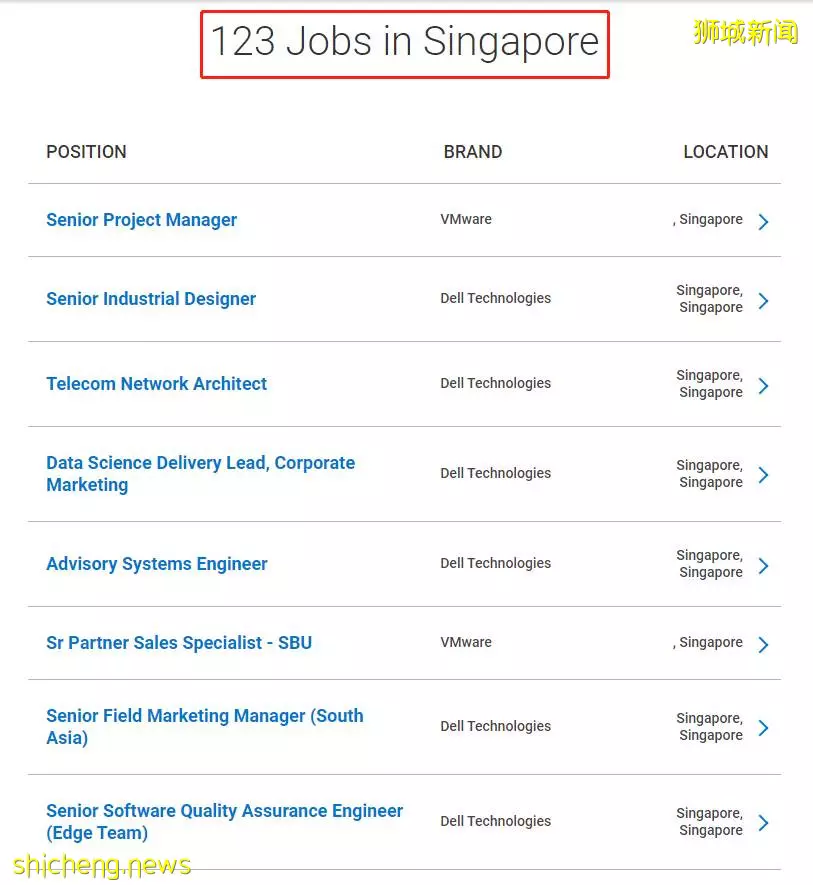
Task: Click chevron on Sr Partner Sales Specialist row
Action: pyautogui.click(x=763, y=645)
